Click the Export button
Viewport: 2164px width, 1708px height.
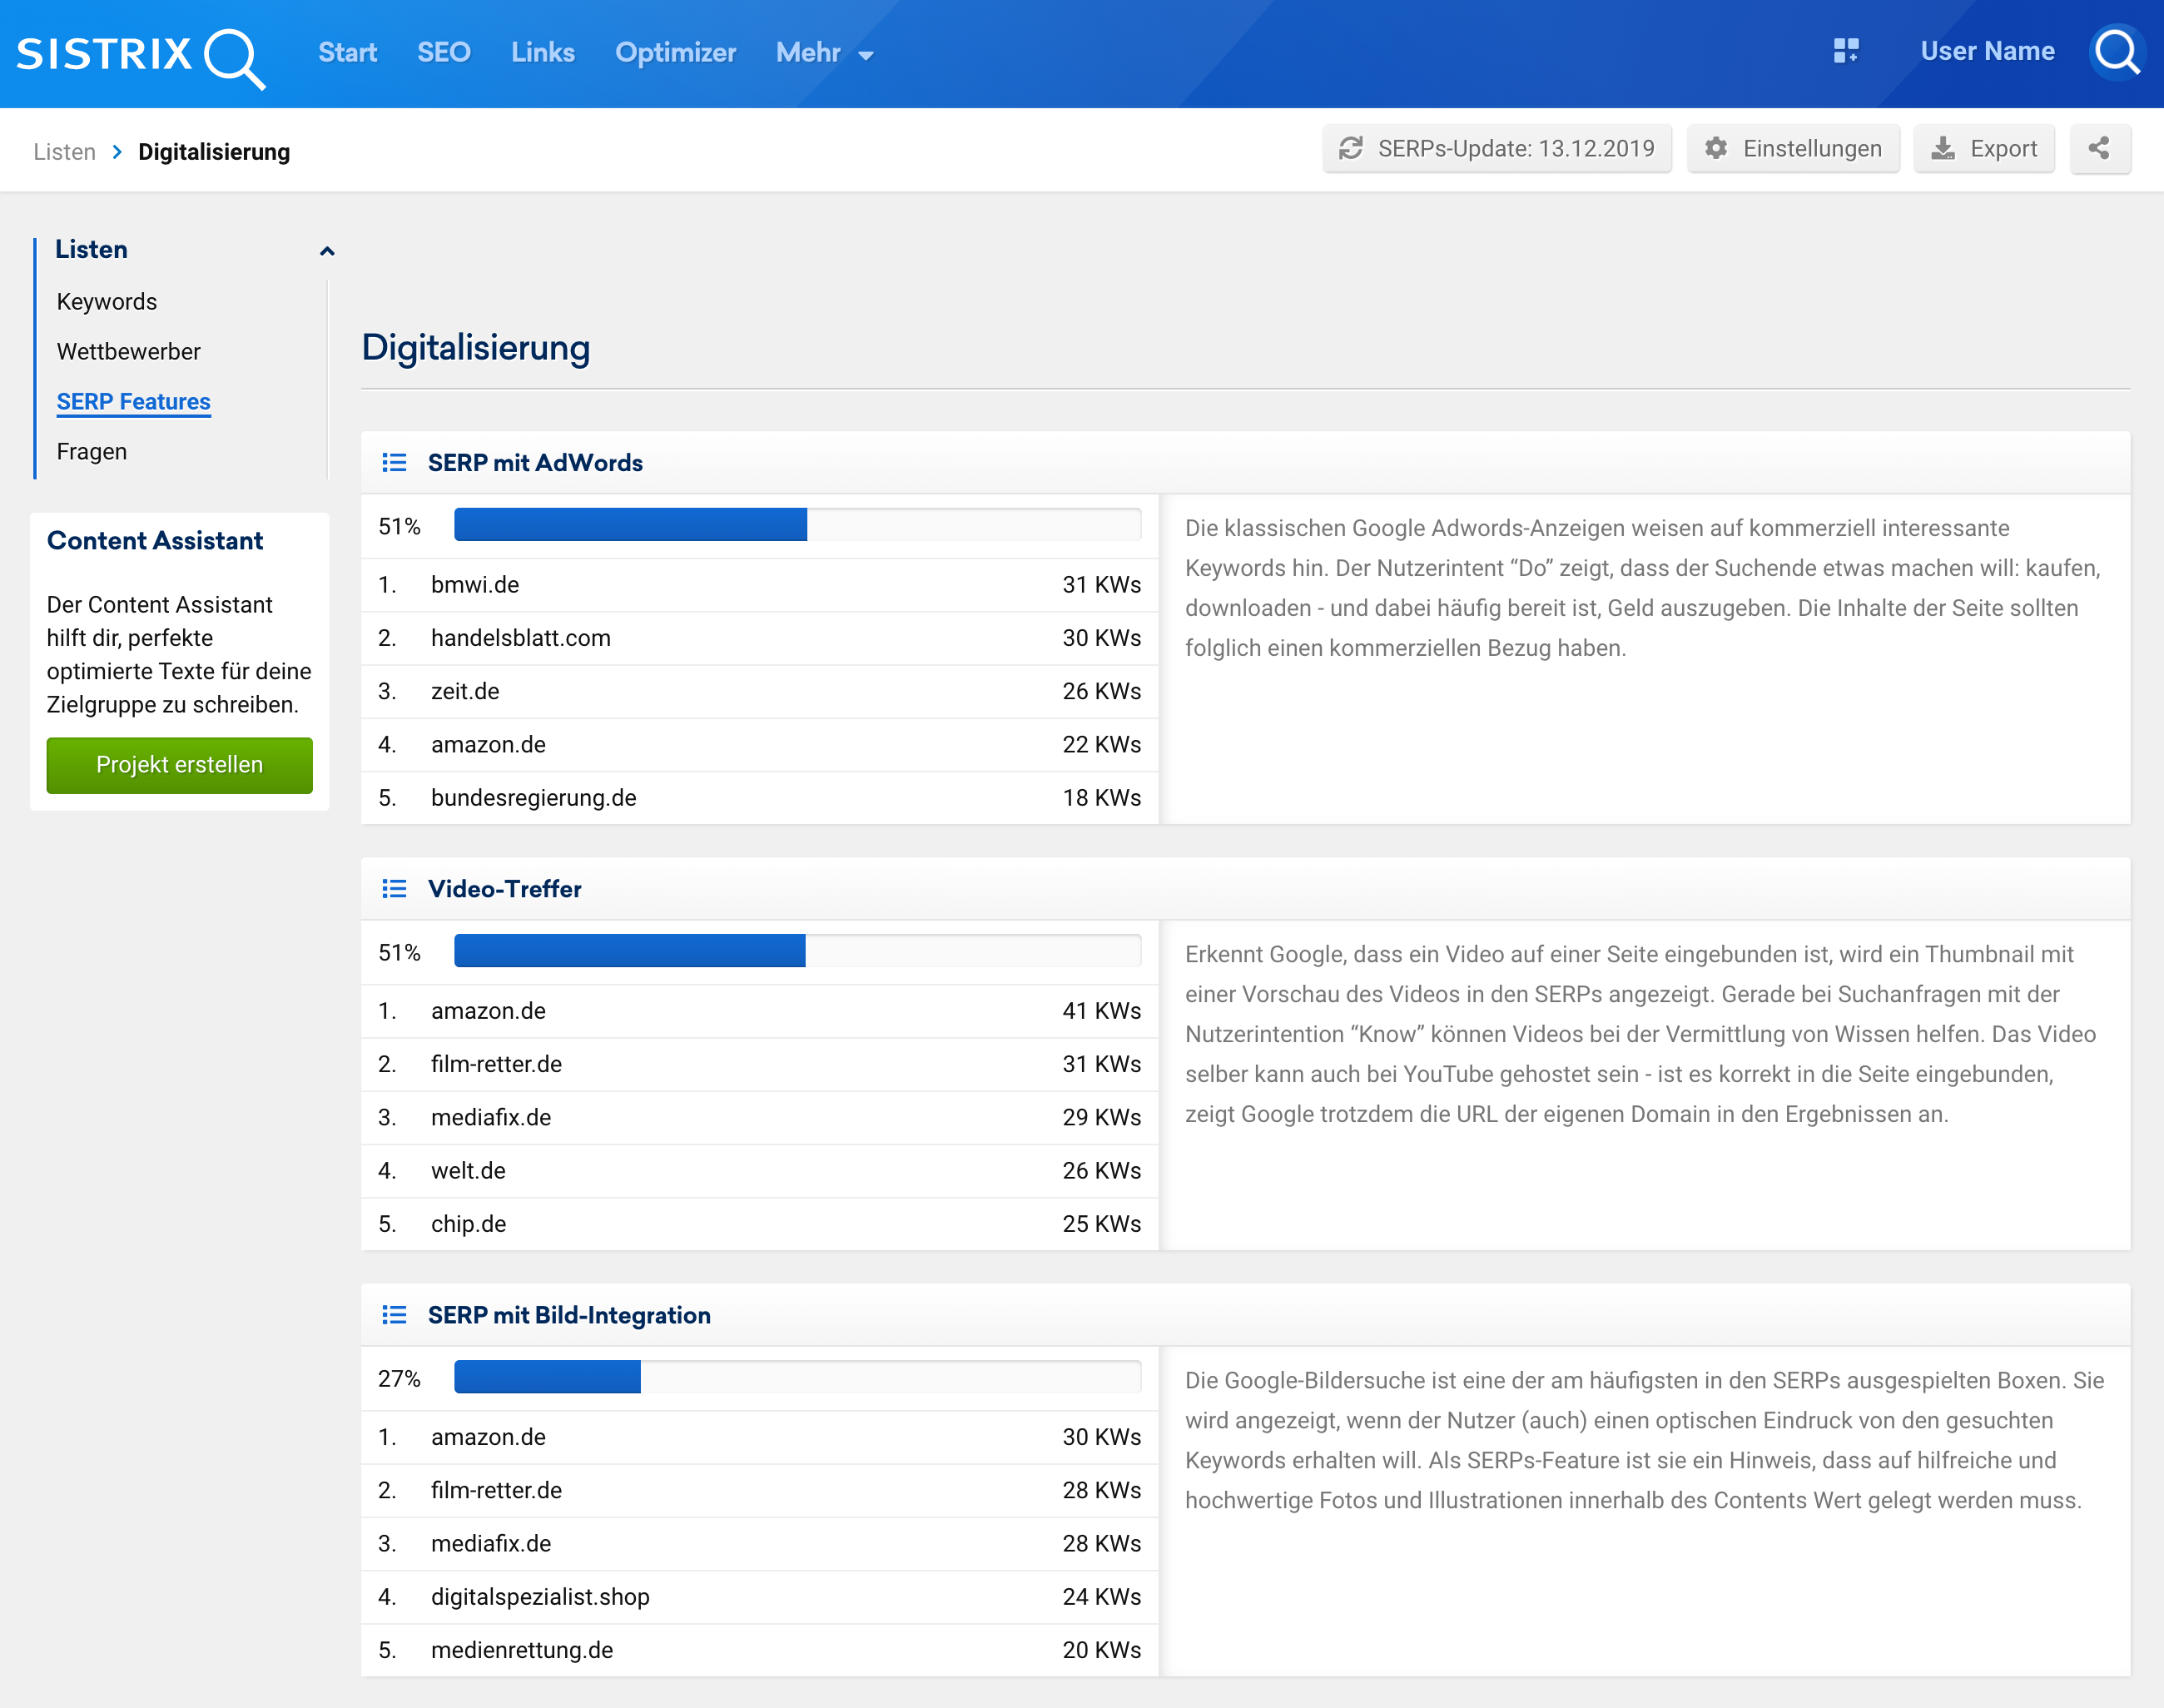(1984, 149)
